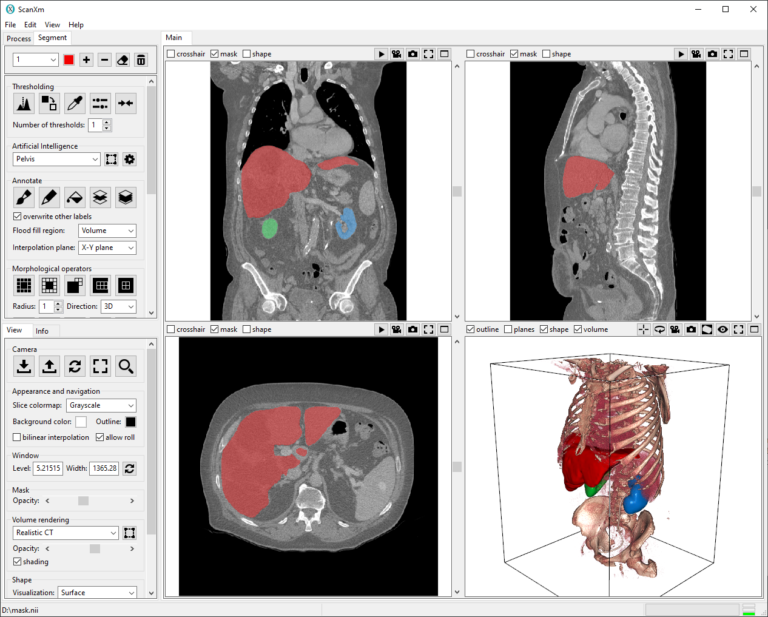The image size is (768, 617).
Task: Click the Mask Opacity slider handle
Action: (83, 500)
